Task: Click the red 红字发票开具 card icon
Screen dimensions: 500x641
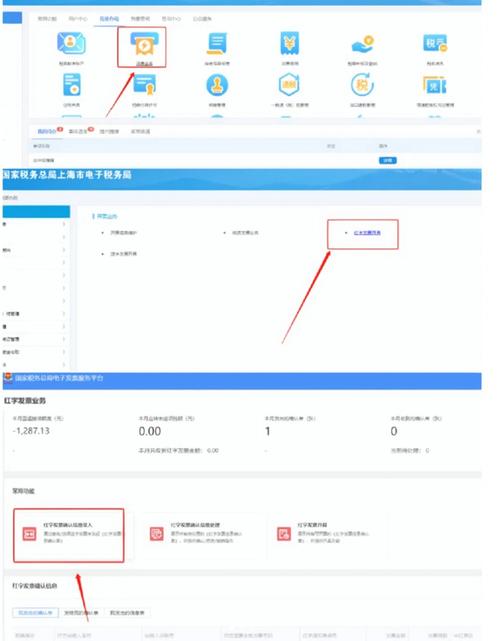Action: [x=284, y=533]
